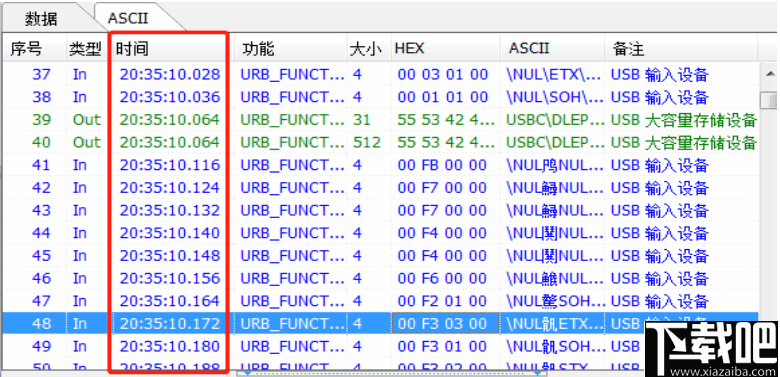Click HEX cell 00 F6 00 00
This screenshot has height=377, width=780.
[x=442, y=278]
